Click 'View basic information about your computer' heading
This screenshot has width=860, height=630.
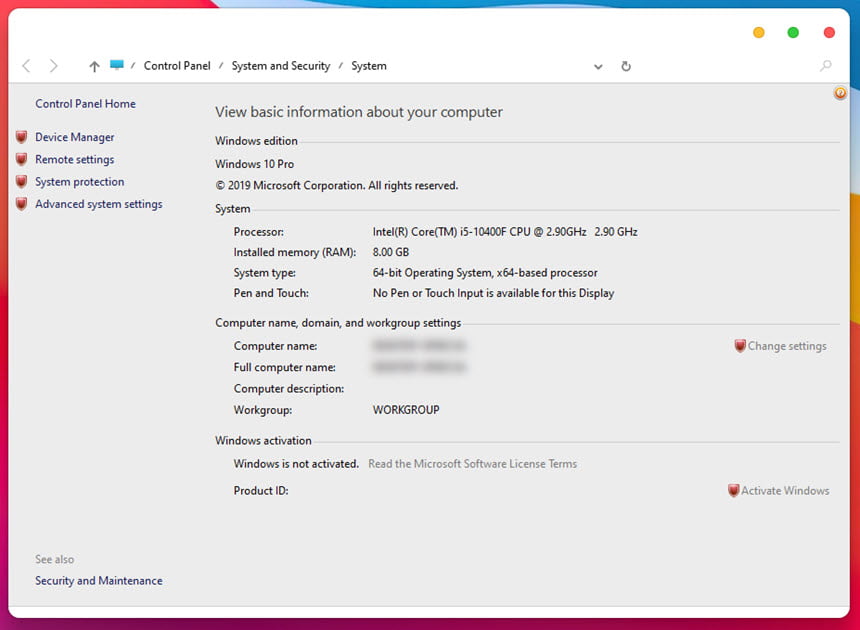coord(359,112)
